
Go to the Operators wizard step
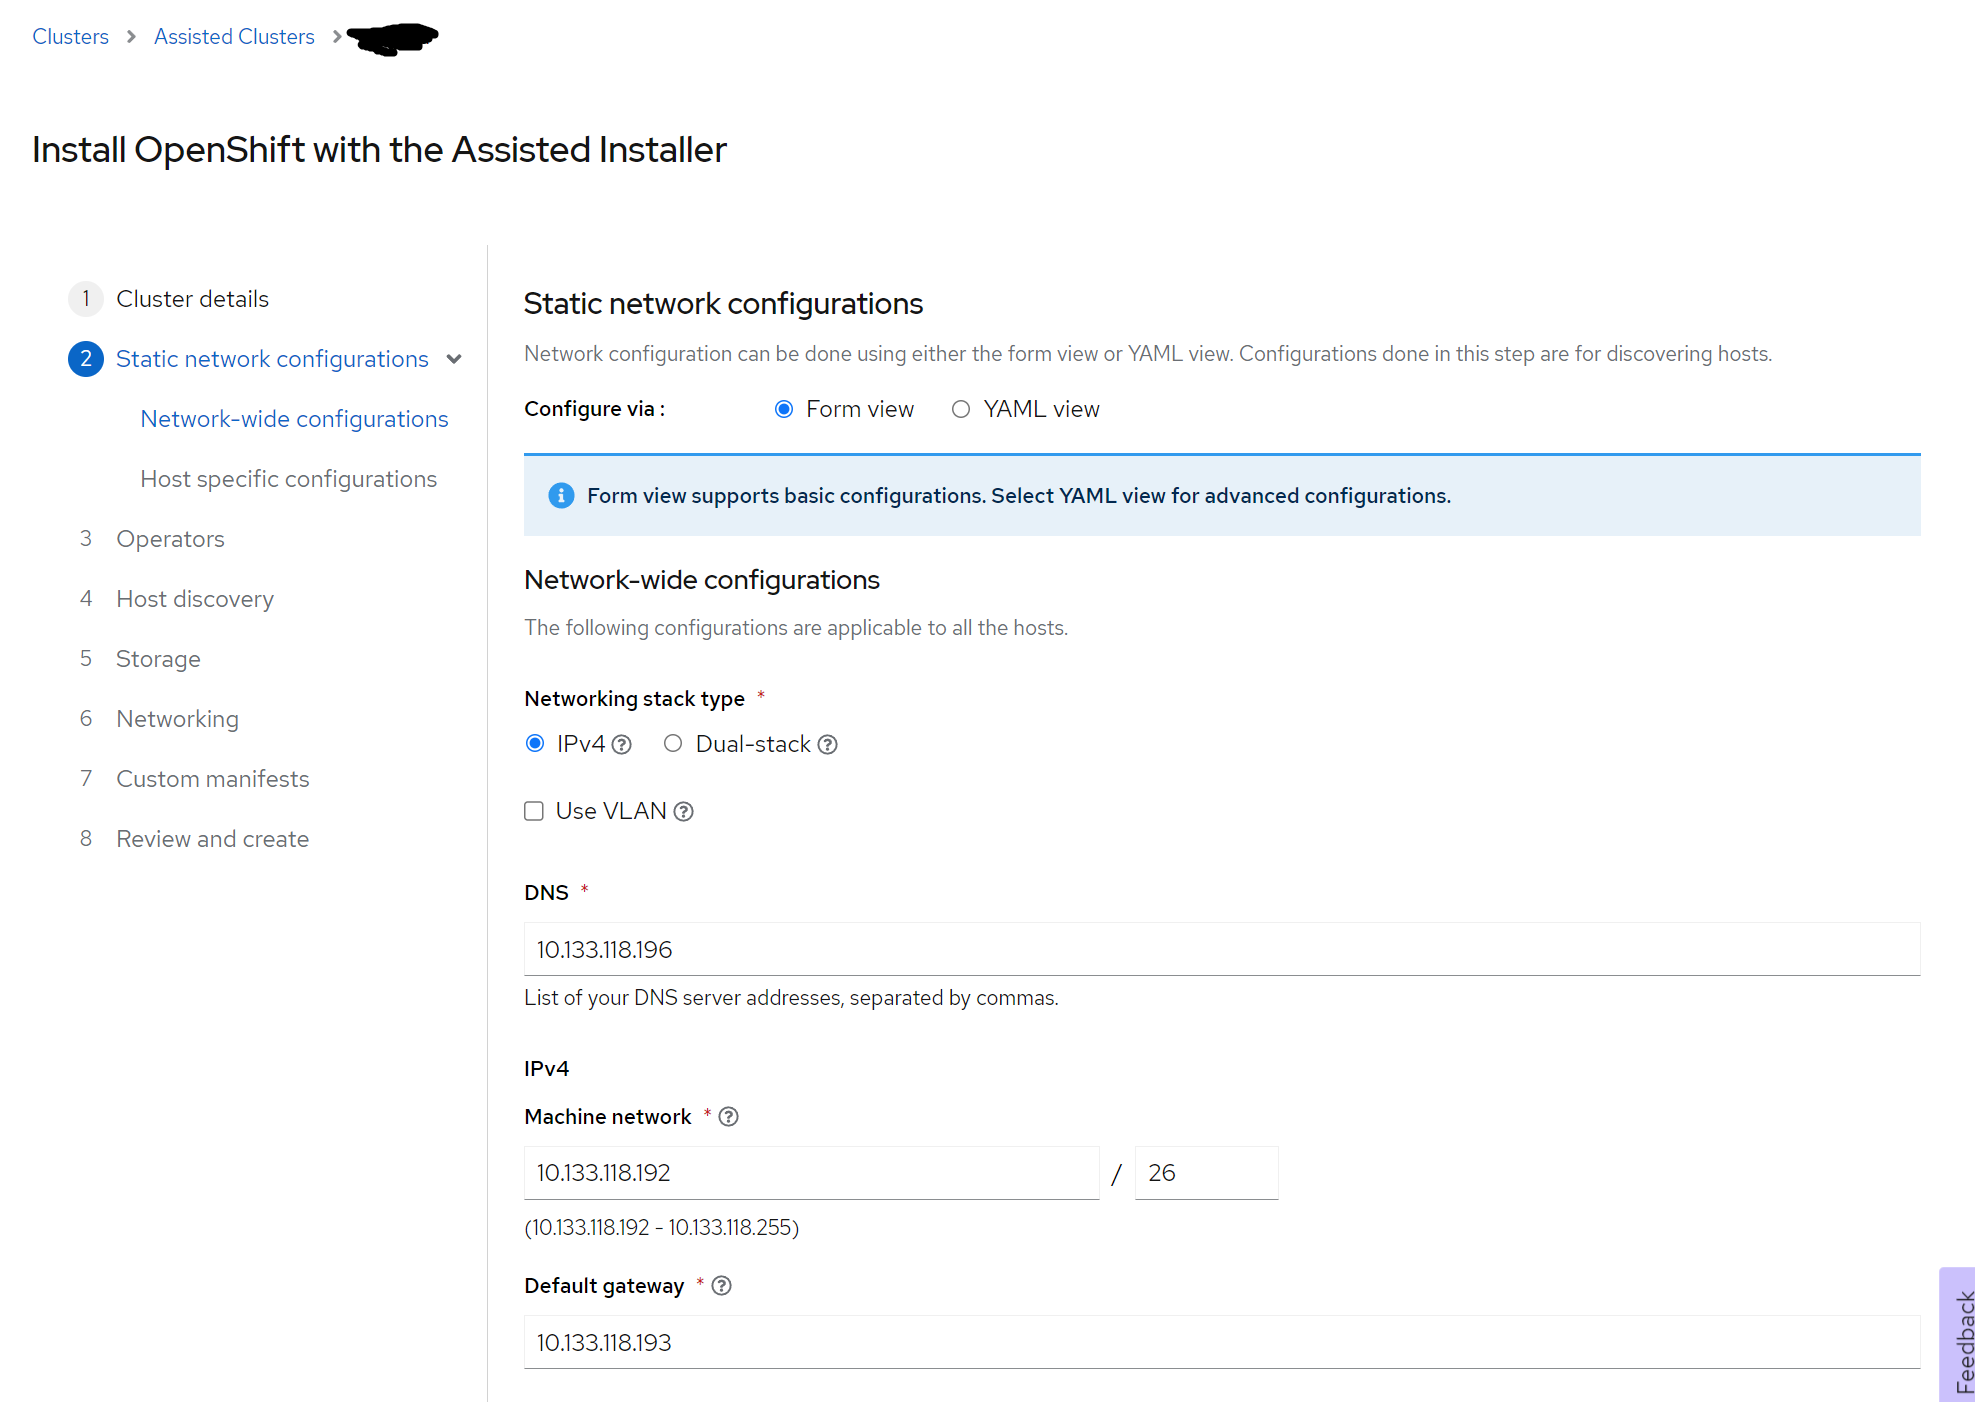click(x=170, y=539)
